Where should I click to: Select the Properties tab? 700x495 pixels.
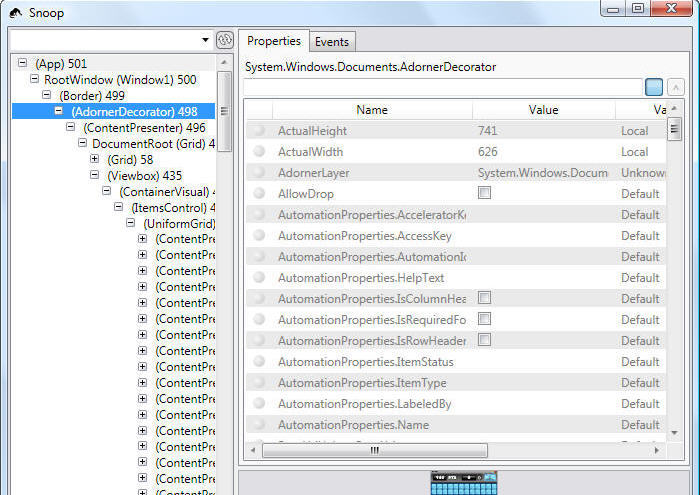[274, 41]
